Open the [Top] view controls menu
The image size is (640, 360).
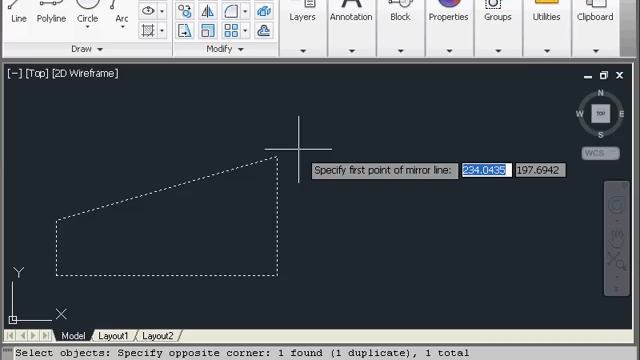click(x=37, y=73)
